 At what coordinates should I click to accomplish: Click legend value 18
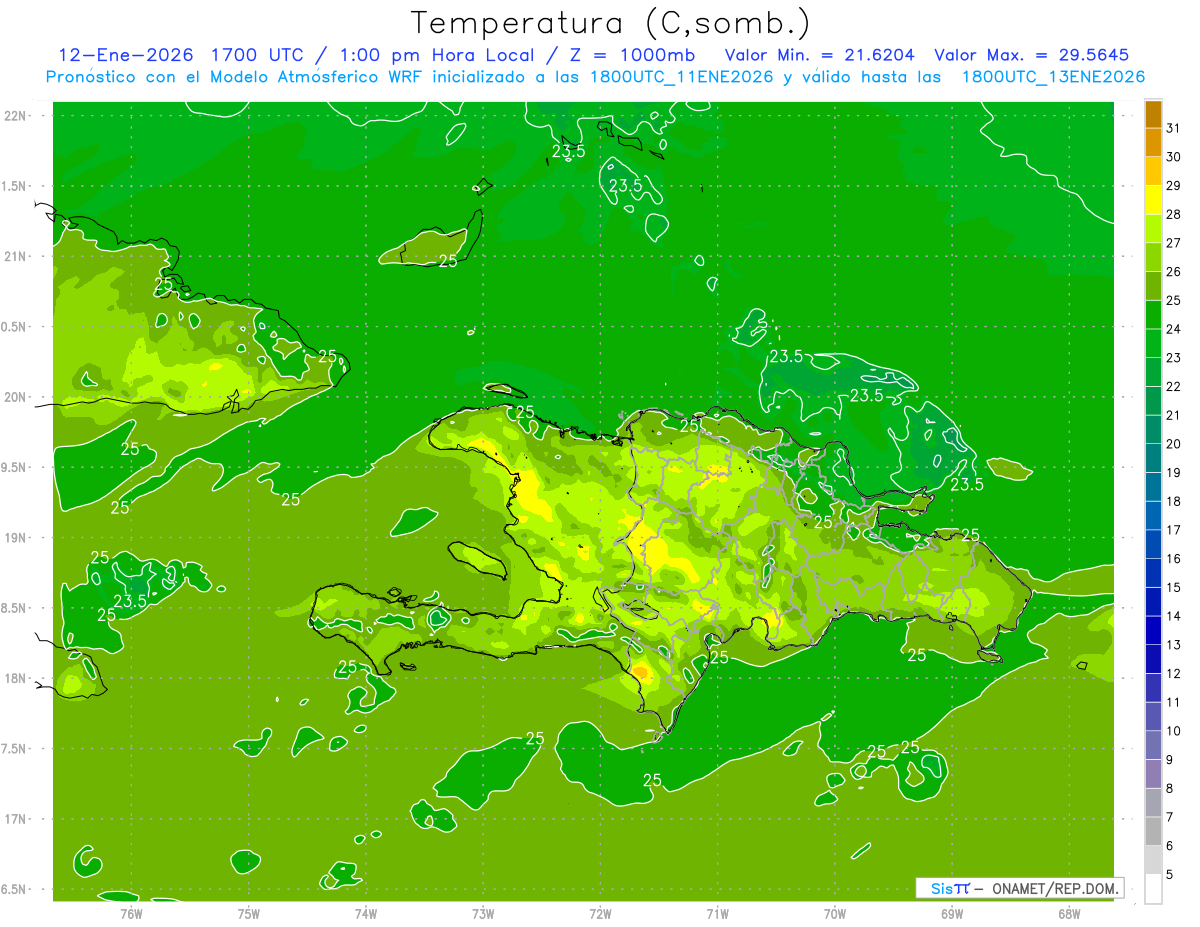(x=1175, y=501)
